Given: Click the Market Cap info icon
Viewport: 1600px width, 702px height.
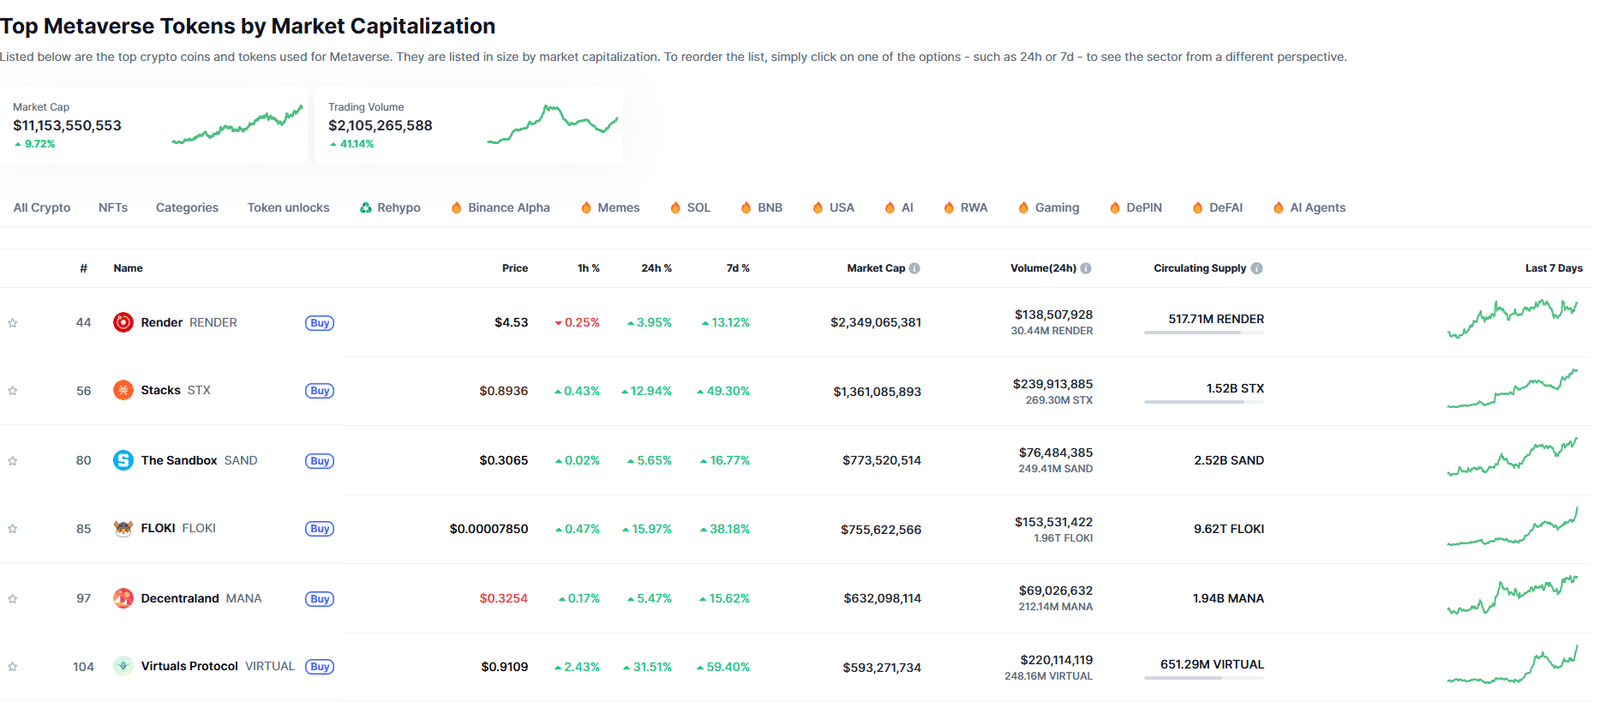Looking at the screenshot, I should (915, 268).
